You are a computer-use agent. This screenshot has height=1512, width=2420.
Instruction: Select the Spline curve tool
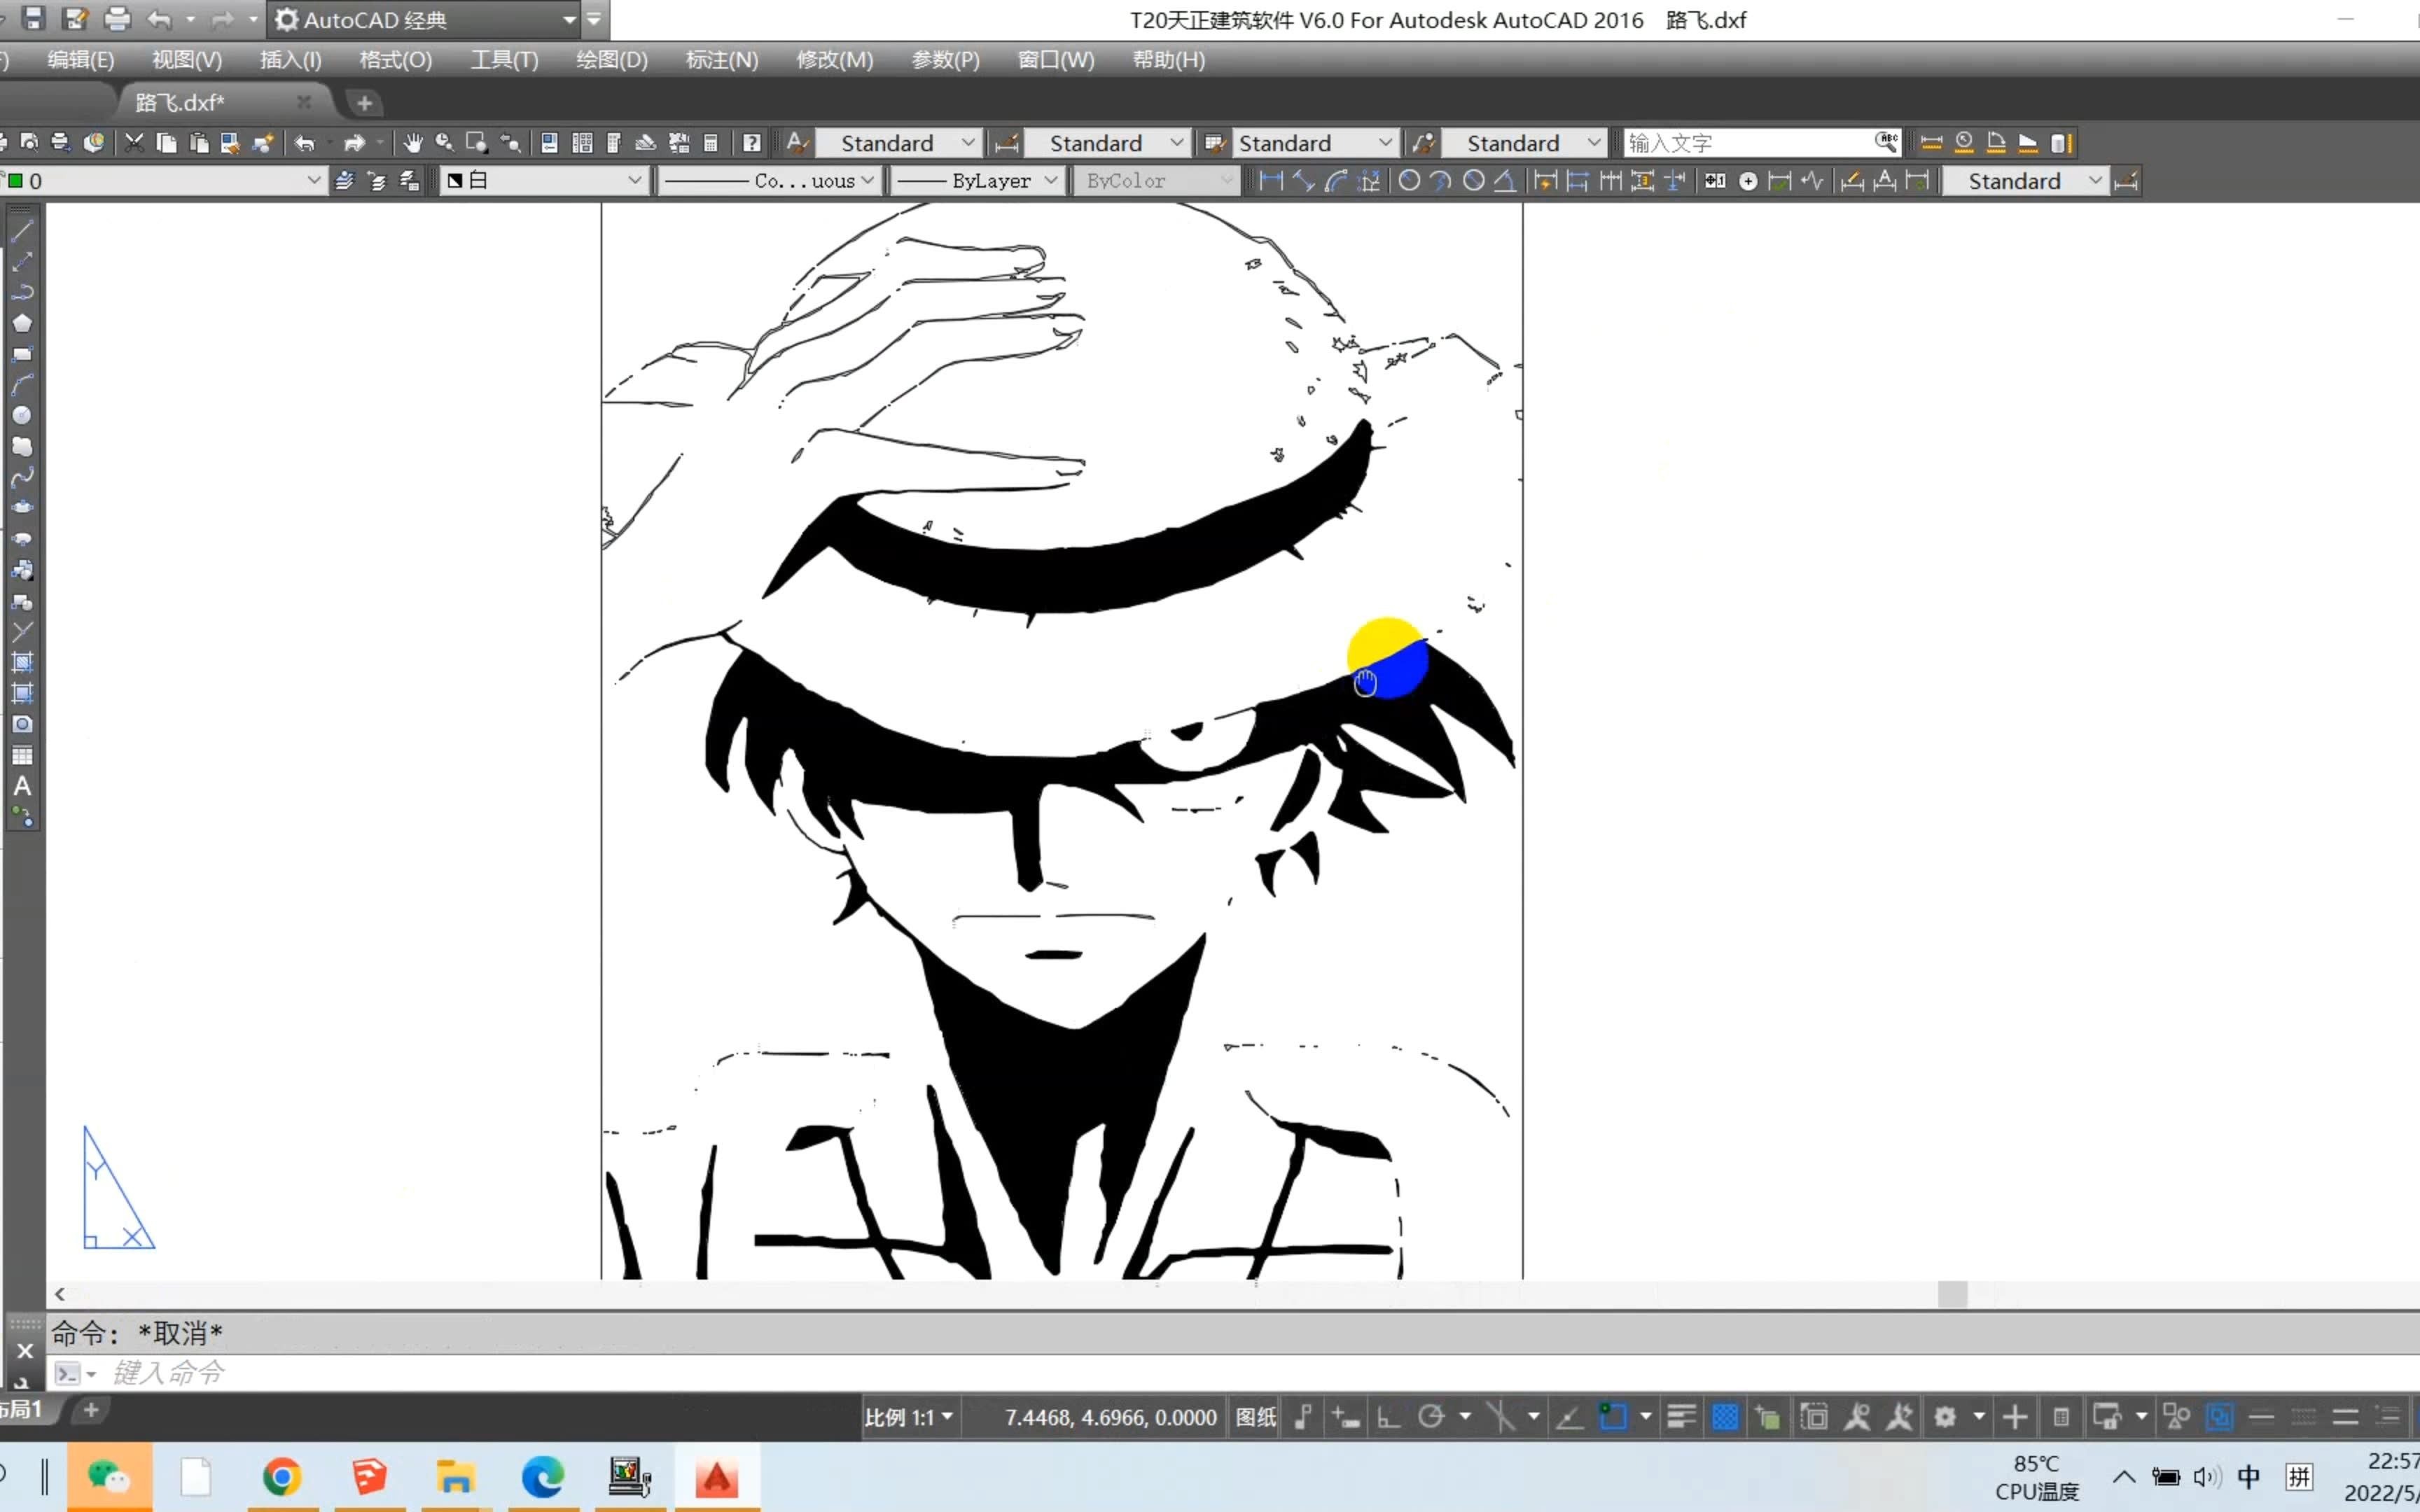tap(22, 477)
